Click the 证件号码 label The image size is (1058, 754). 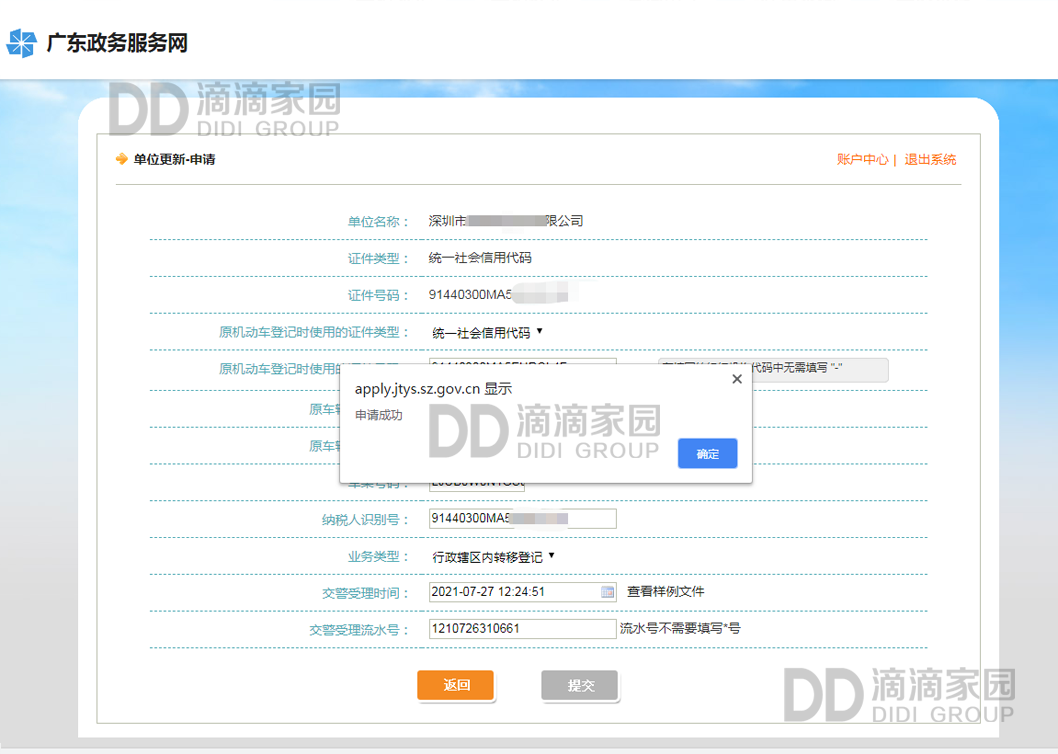click(x=378, y=295)
